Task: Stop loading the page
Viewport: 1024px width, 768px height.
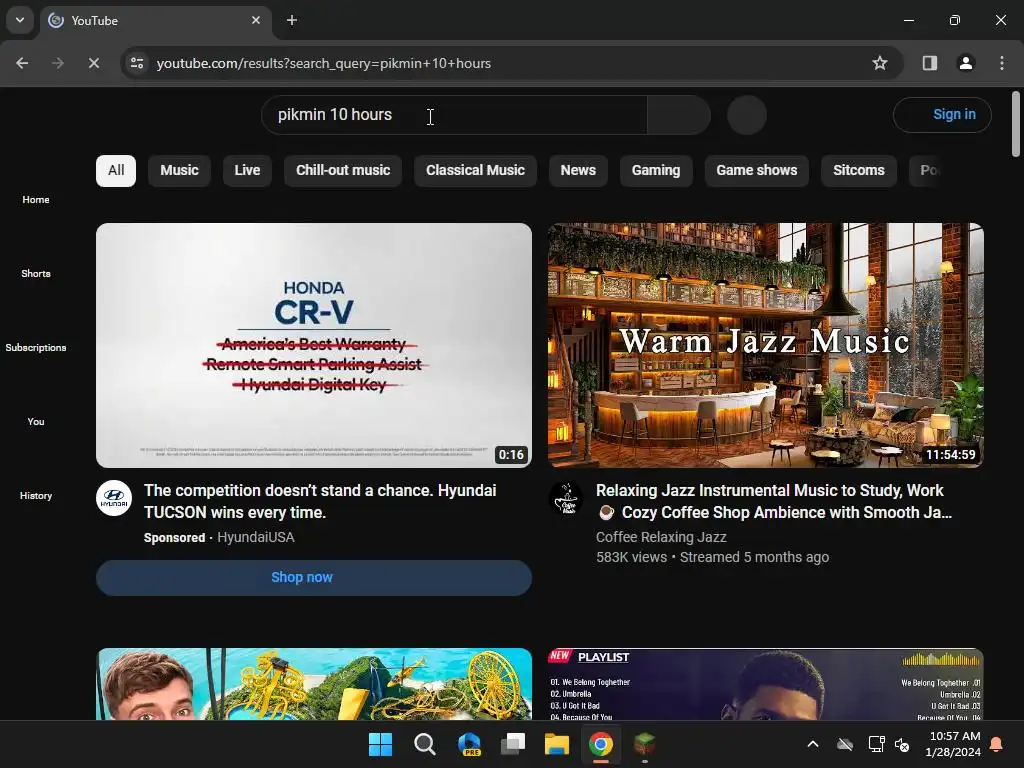Action: pyautogui.click(x=93, y=63)
